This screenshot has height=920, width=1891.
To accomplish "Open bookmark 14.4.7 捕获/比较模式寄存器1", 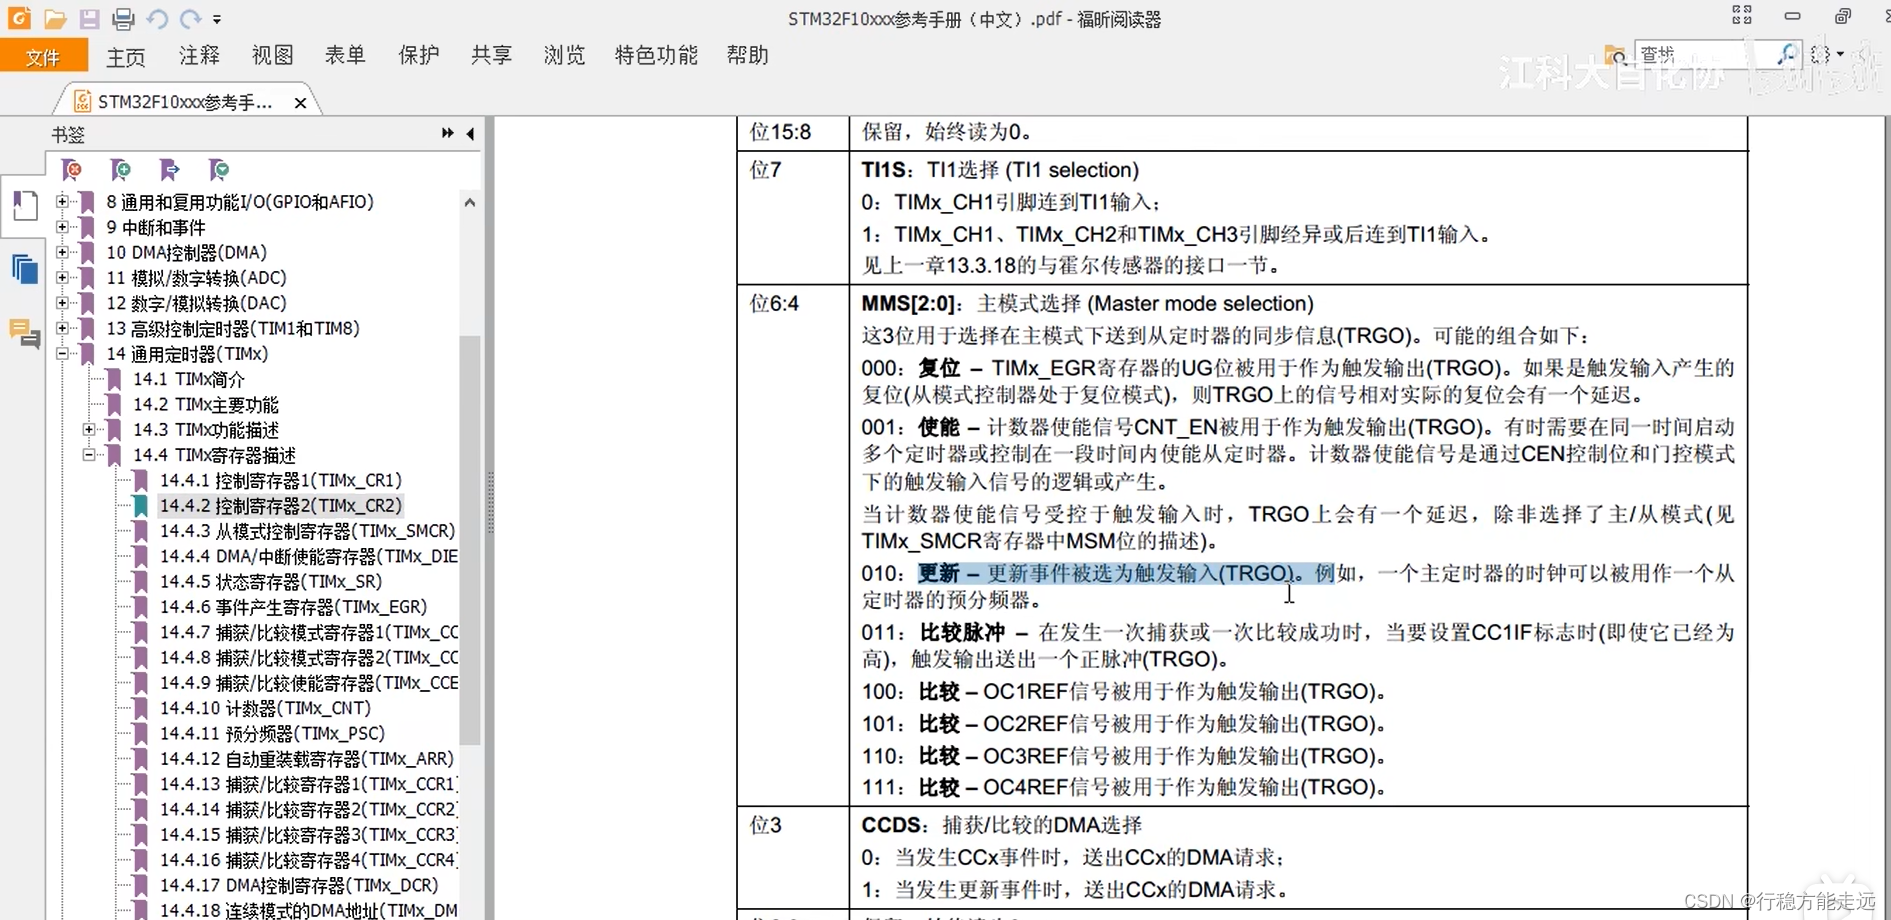I will coord(309,632).
